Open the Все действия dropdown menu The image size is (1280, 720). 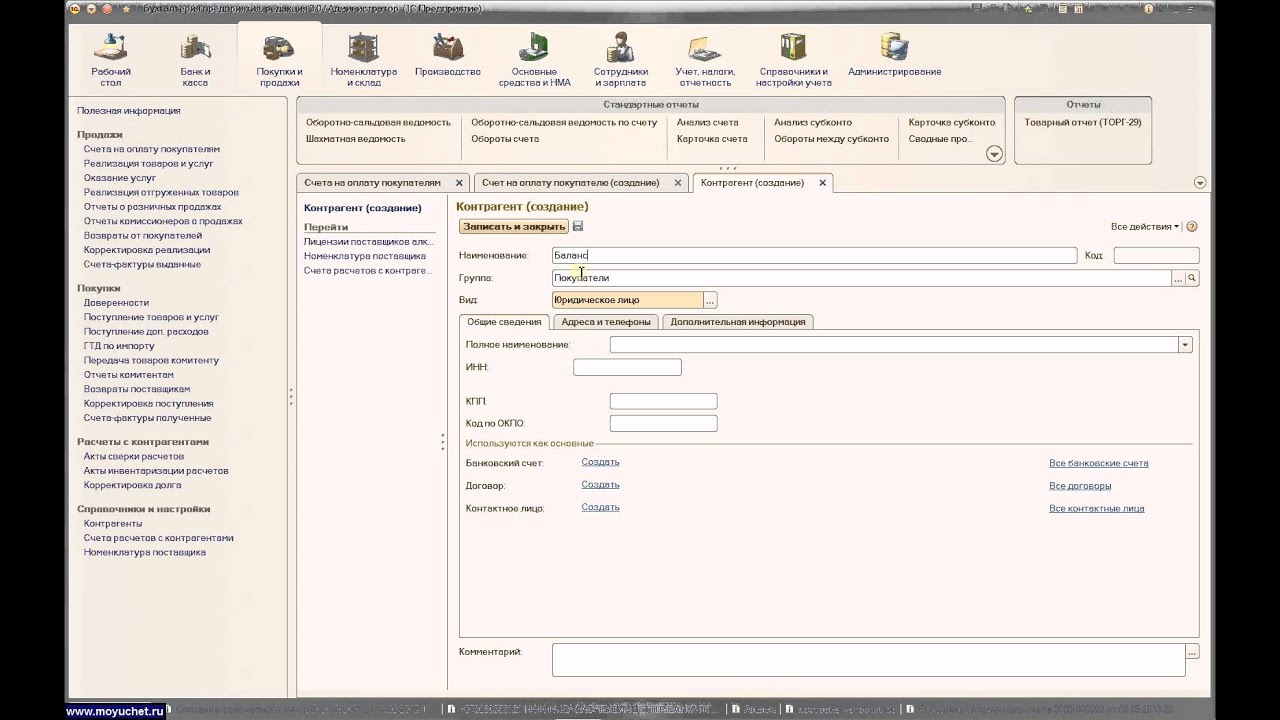tap(1145, 227)
